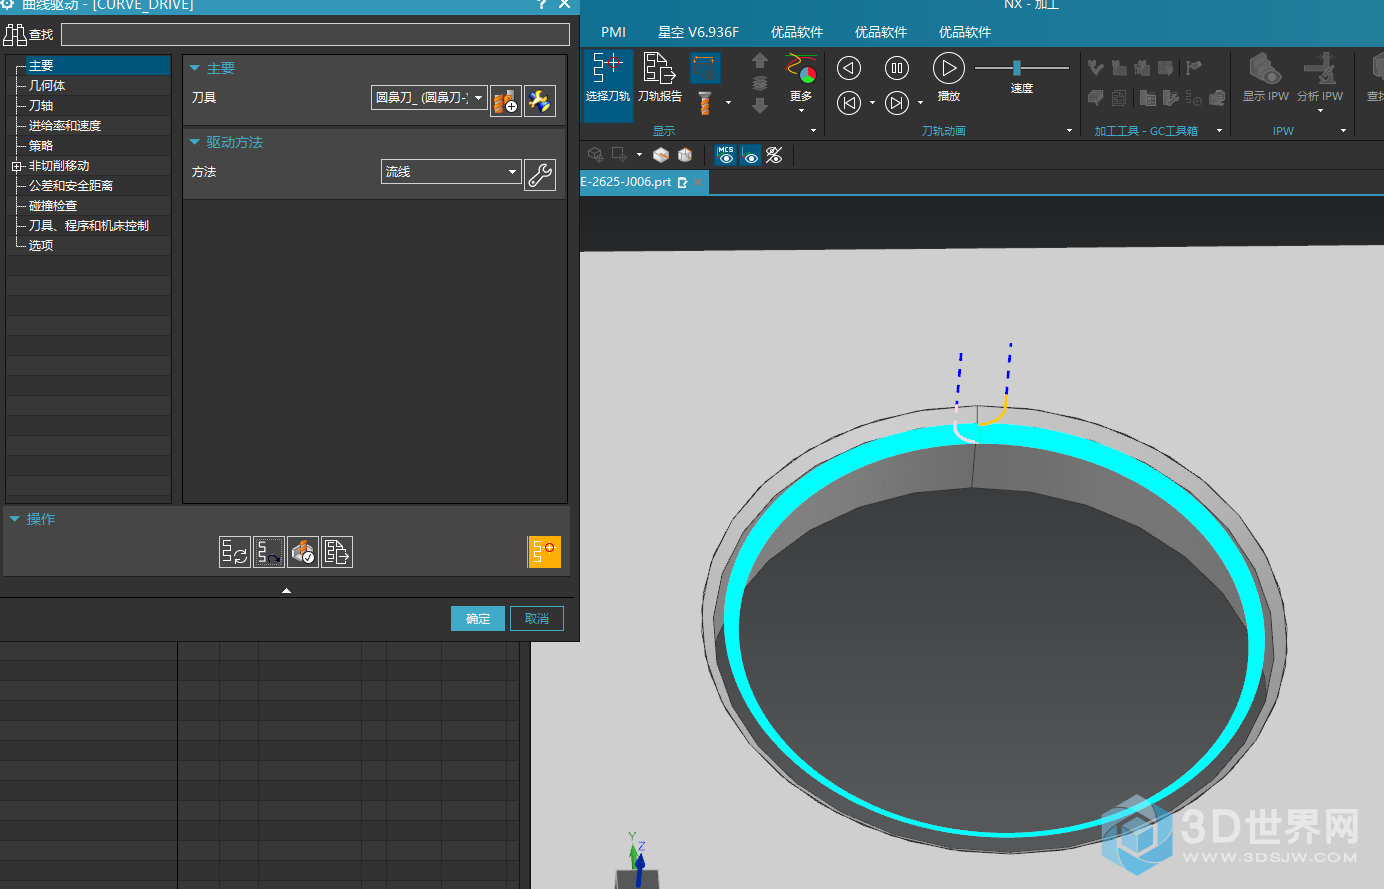The width and height of the screenshot is (1384, 889).
Task: Open the 方法 流线 dropdown
Action: coord(451,172)
